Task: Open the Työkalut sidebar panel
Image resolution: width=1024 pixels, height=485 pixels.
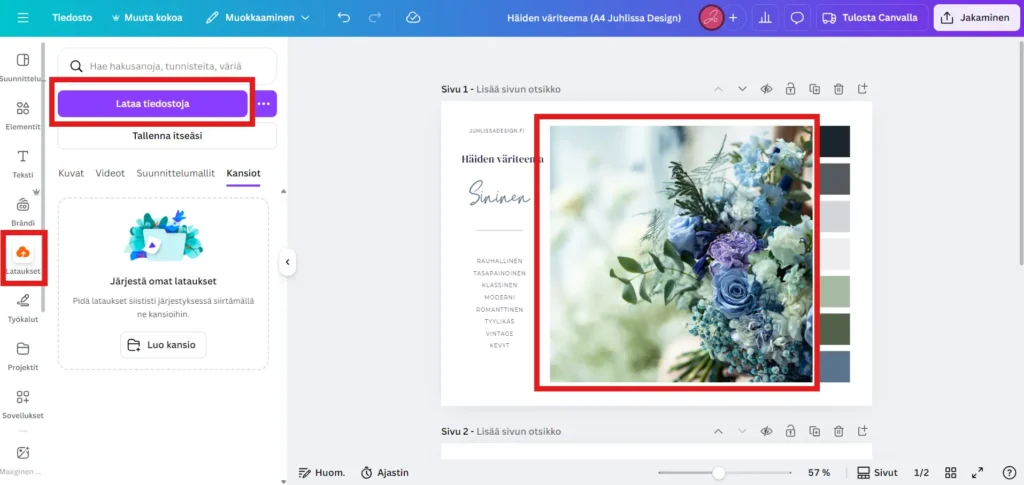Action: point(22,308)
